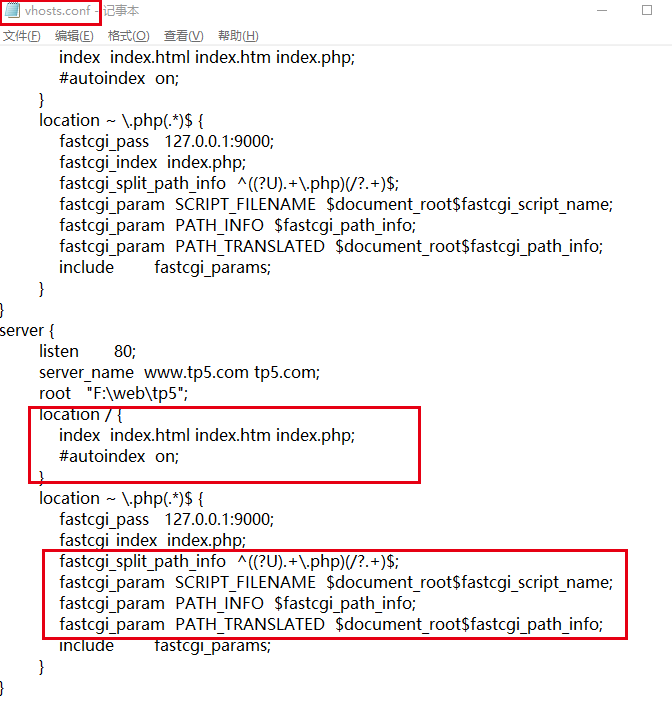Click second 'fastcgi_pass 127.0.0.1:9000;' line
The width and height of the screenshot is (672, 704).
167,519
